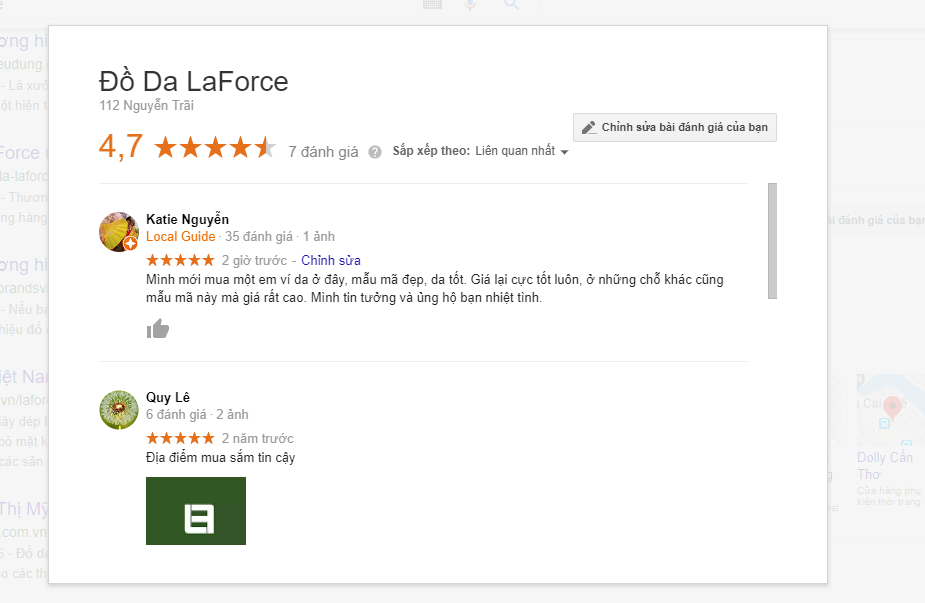Click the overall 4,7 star rating

point(214,149)
